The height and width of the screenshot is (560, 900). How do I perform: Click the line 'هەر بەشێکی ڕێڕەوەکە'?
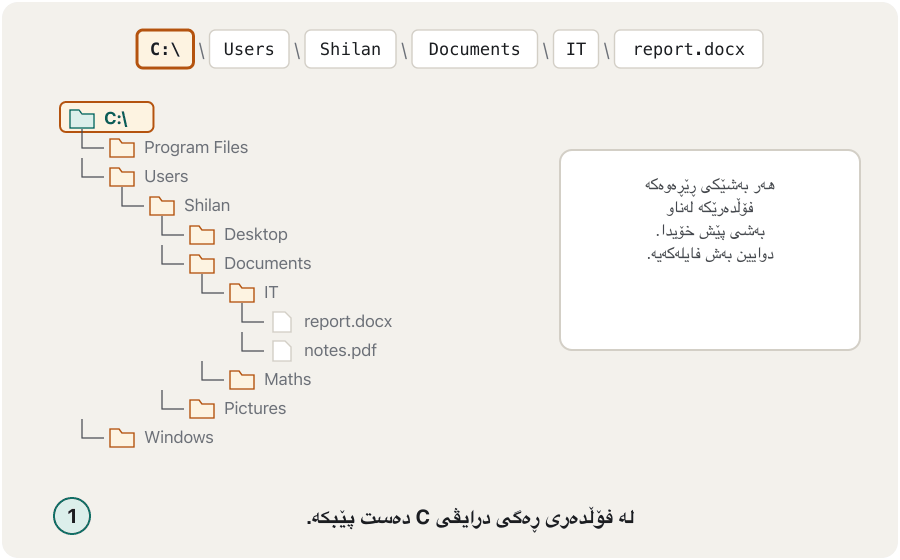[x=709, y=185]
